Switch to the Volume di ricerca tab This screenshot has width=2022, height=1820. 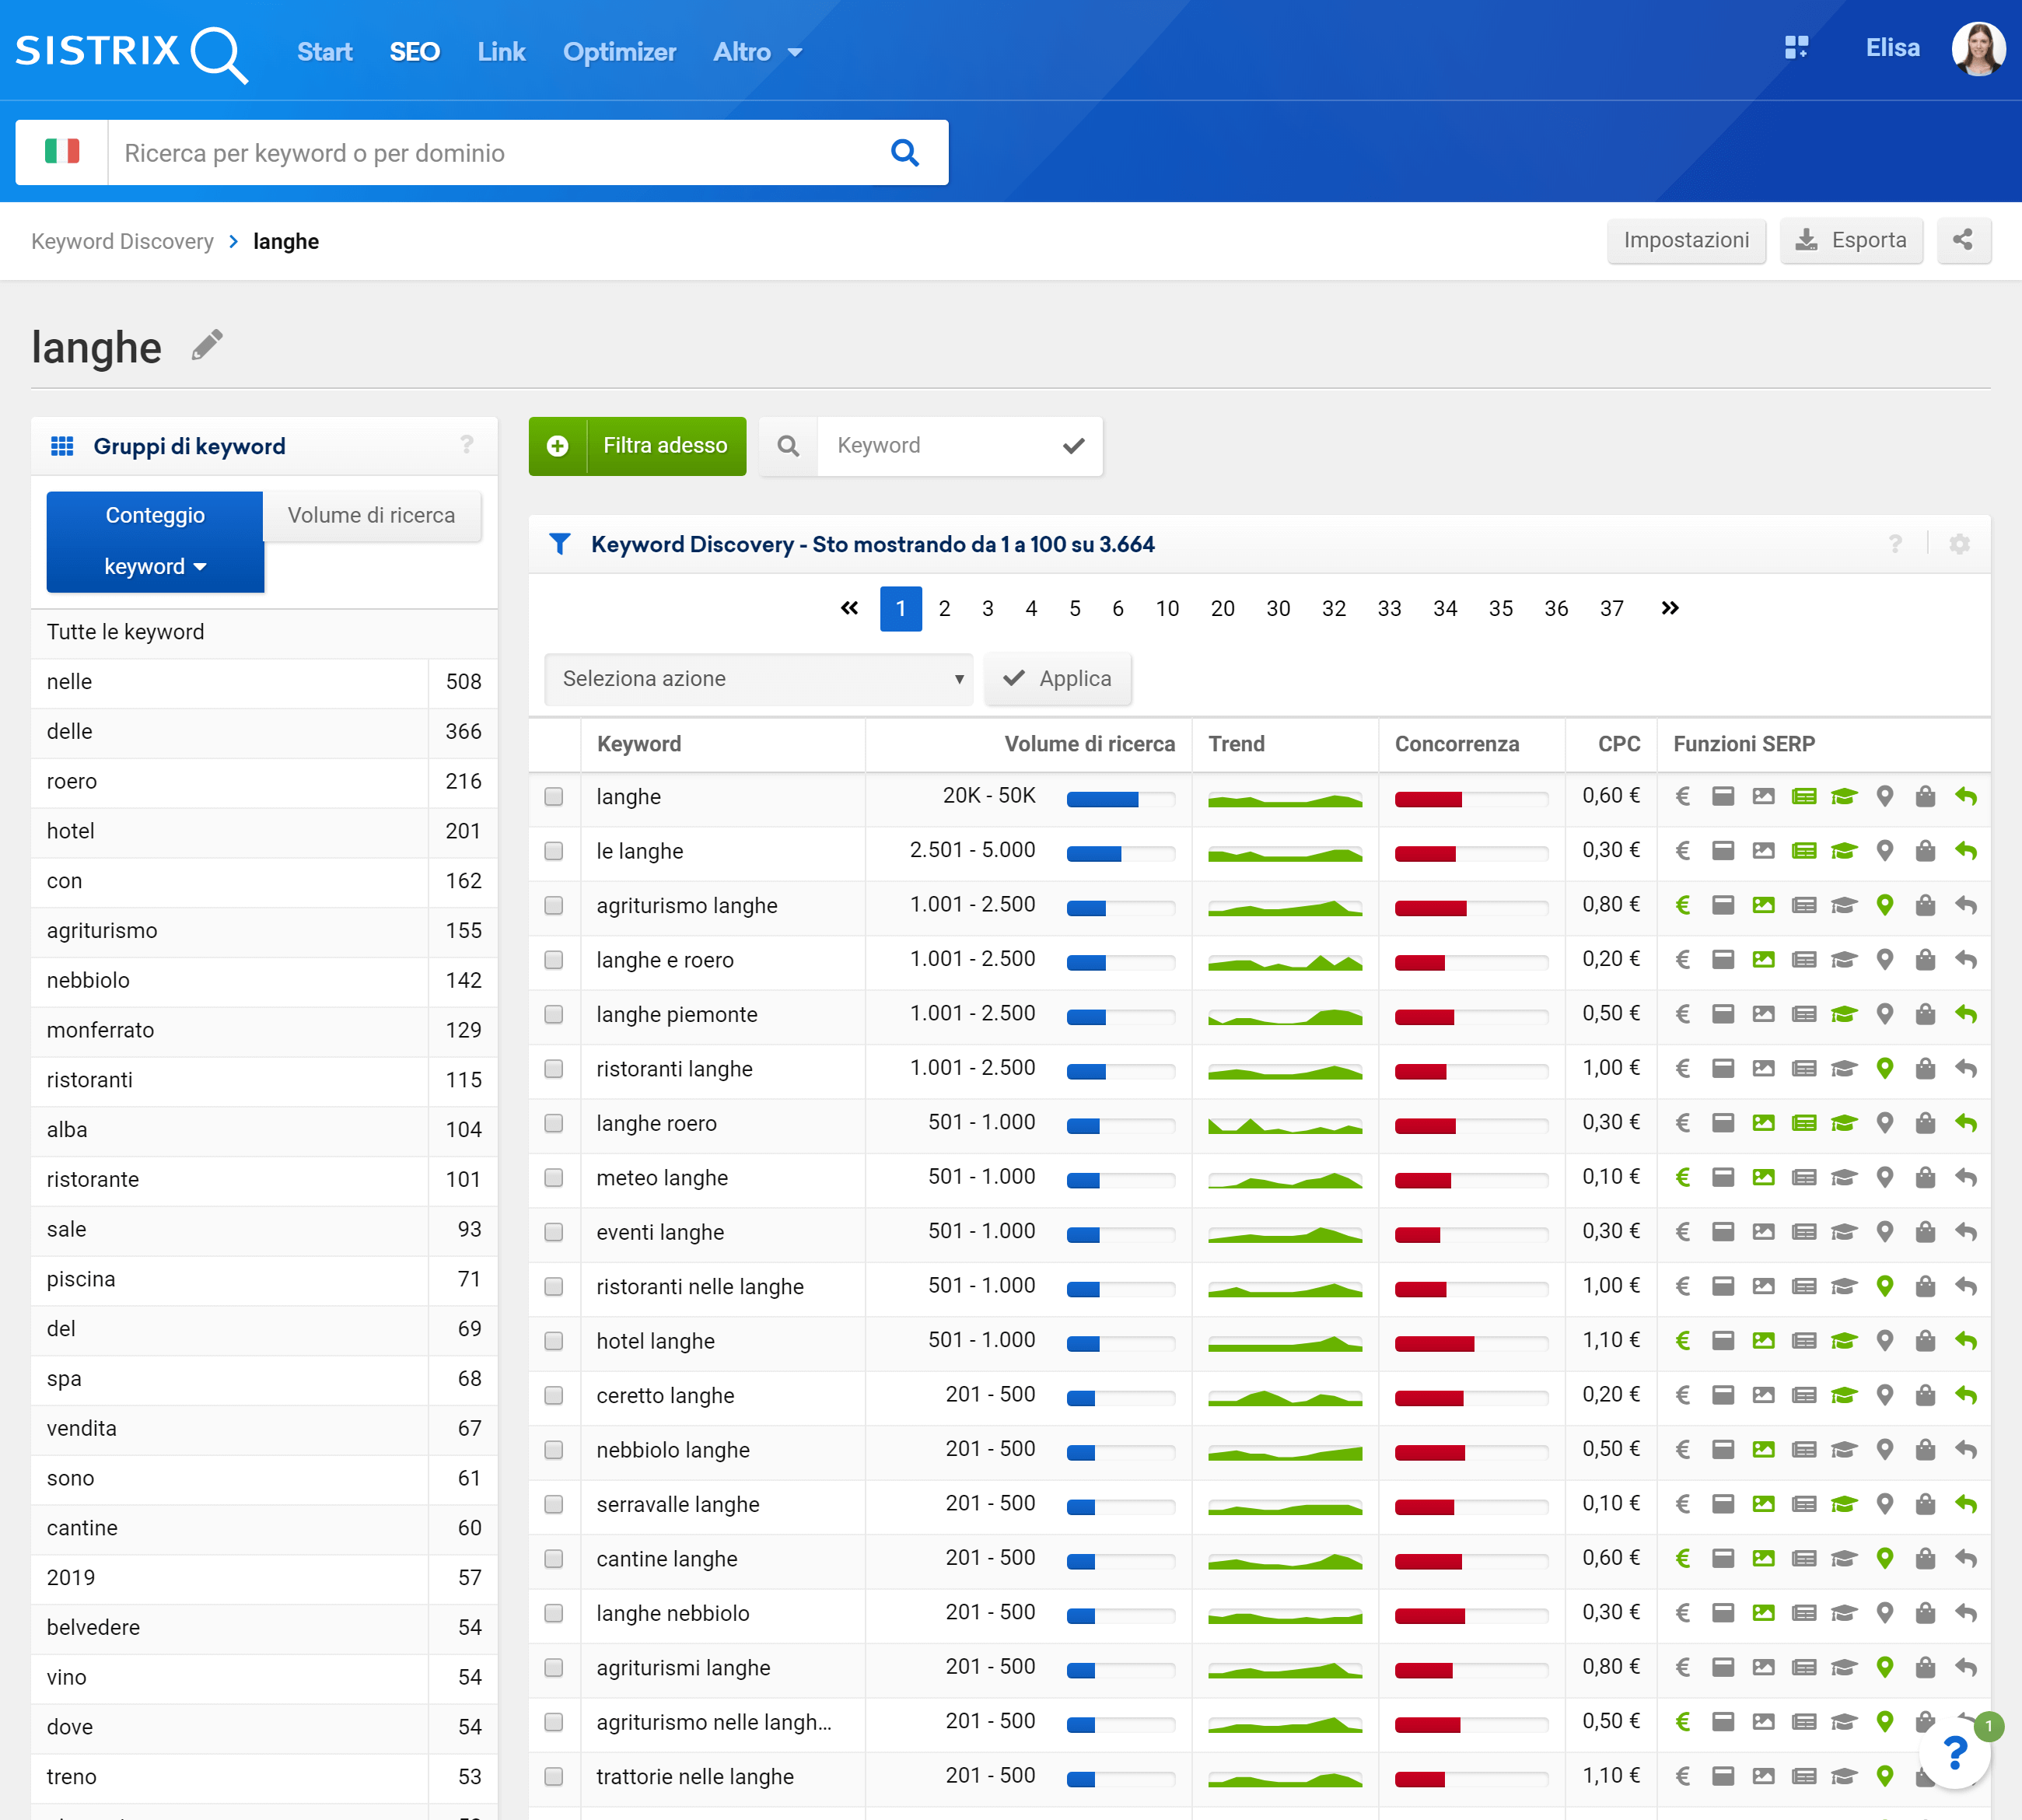pyautogui.click(x=371, y=516)
